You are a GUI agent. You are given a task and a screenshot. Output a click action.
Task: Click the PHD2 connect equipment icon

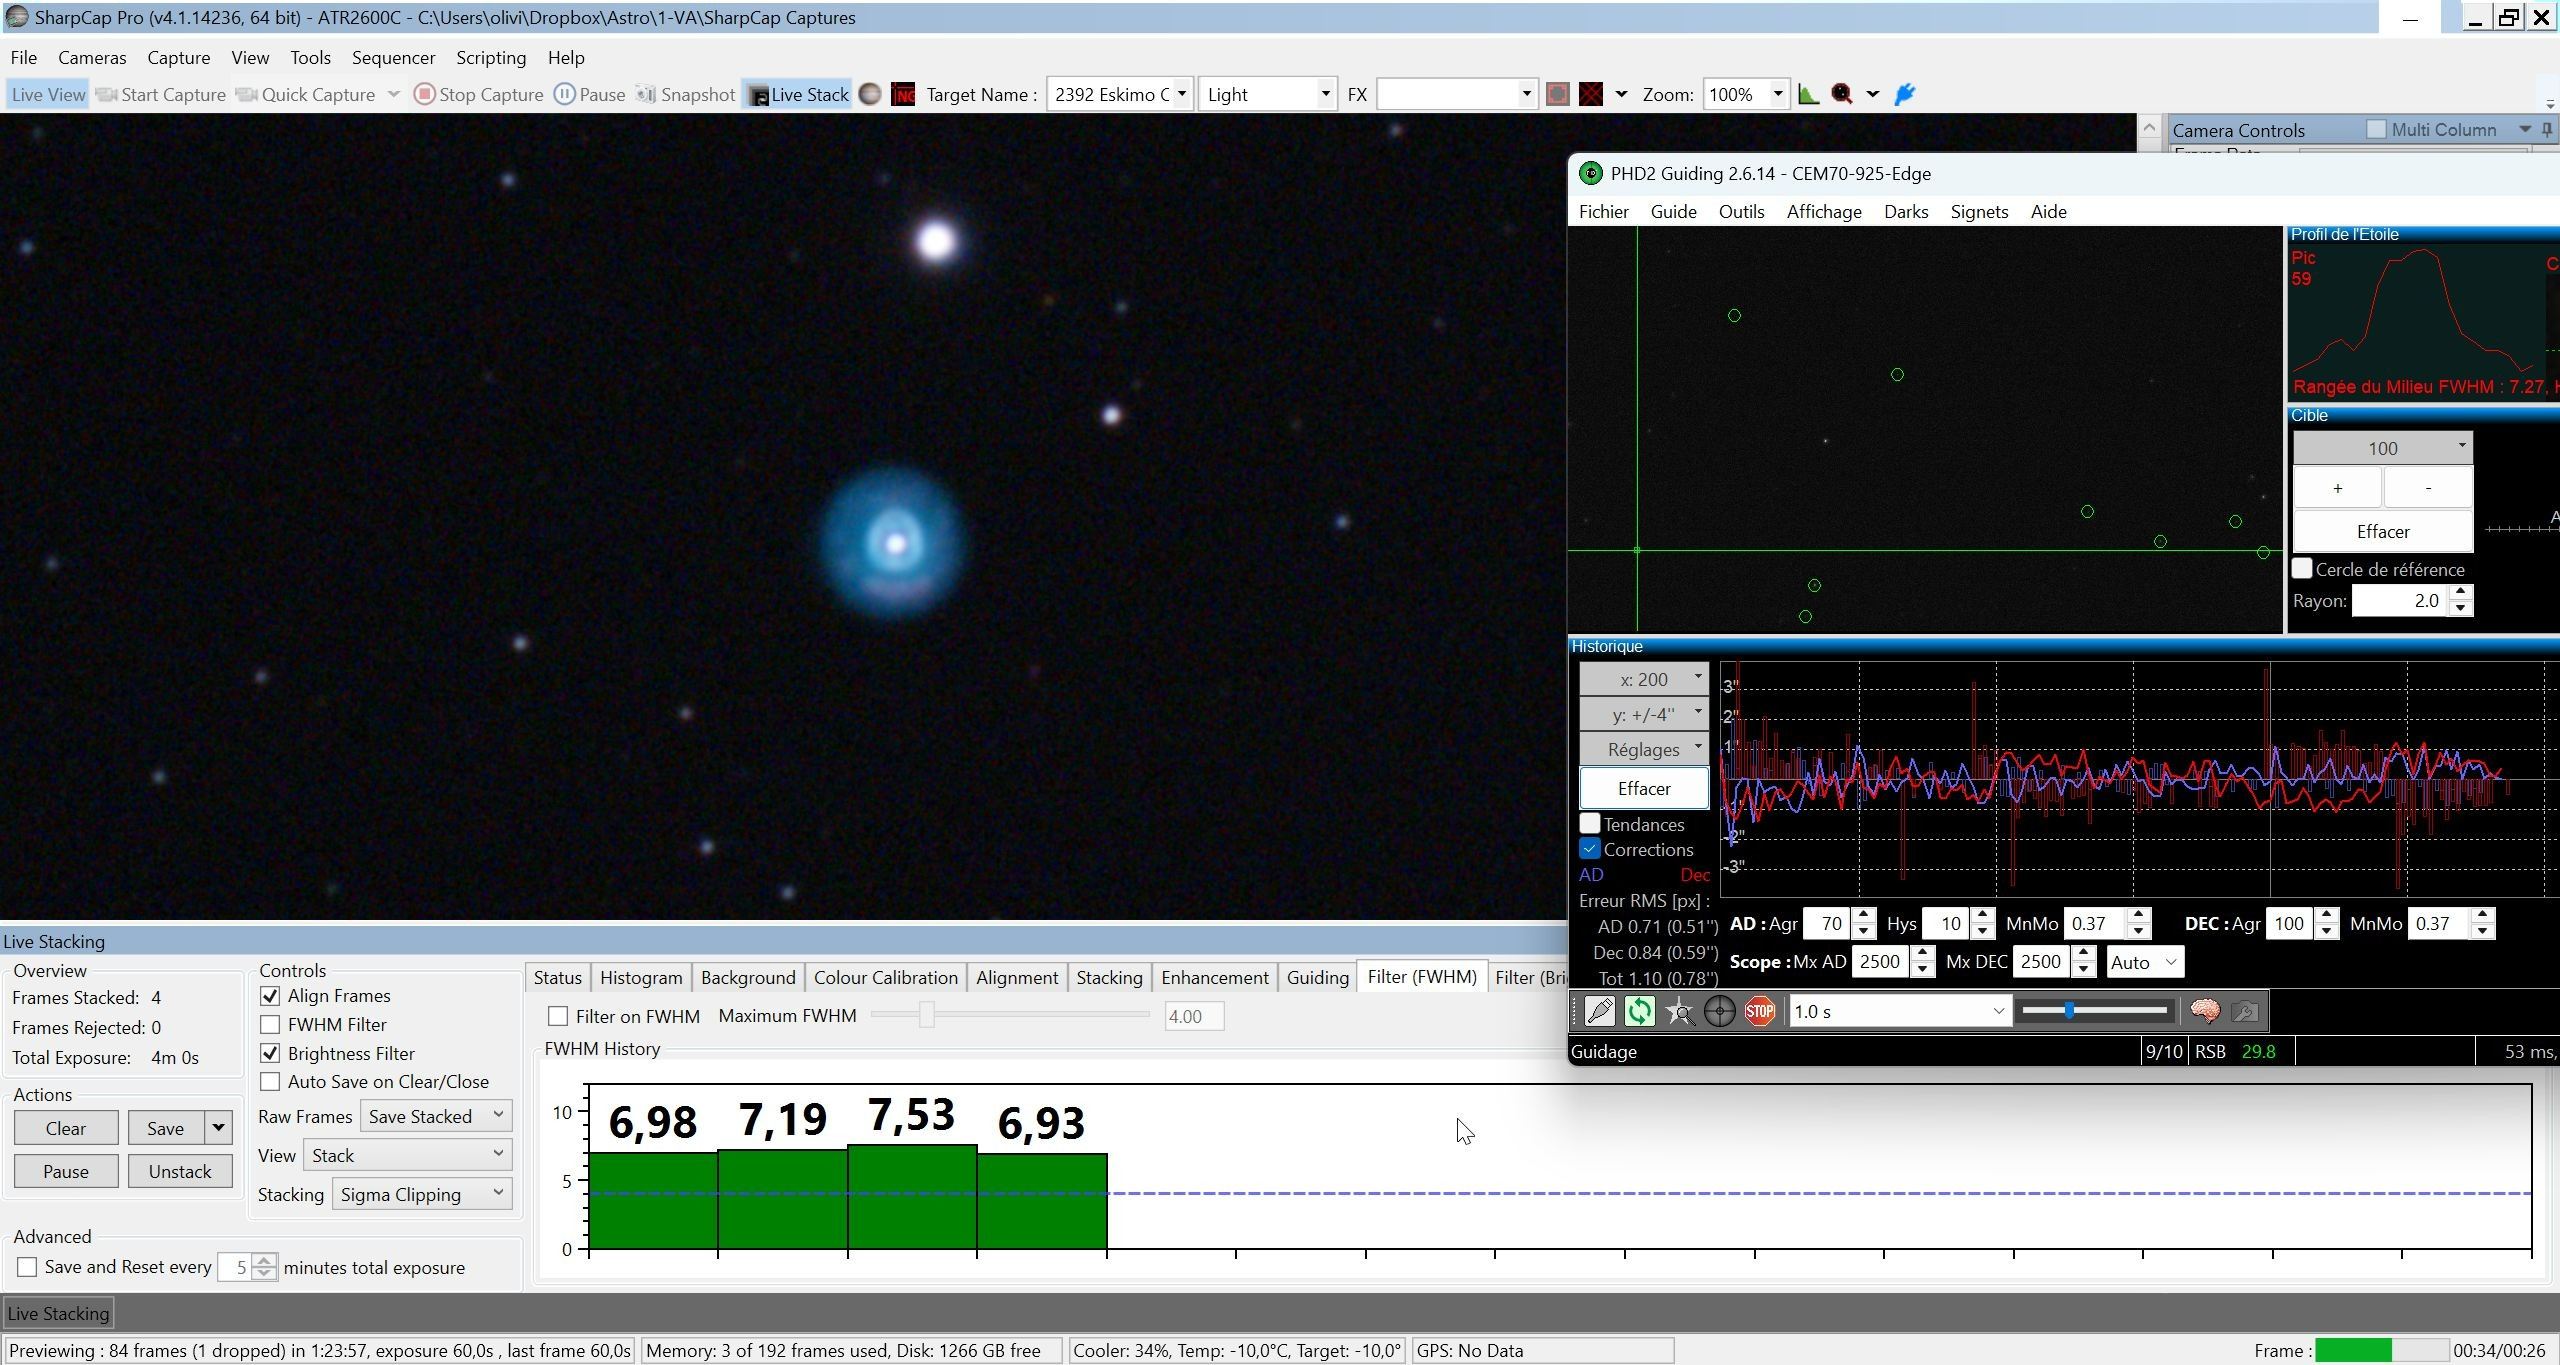pyautogui.click(x=1599, y=1011)
